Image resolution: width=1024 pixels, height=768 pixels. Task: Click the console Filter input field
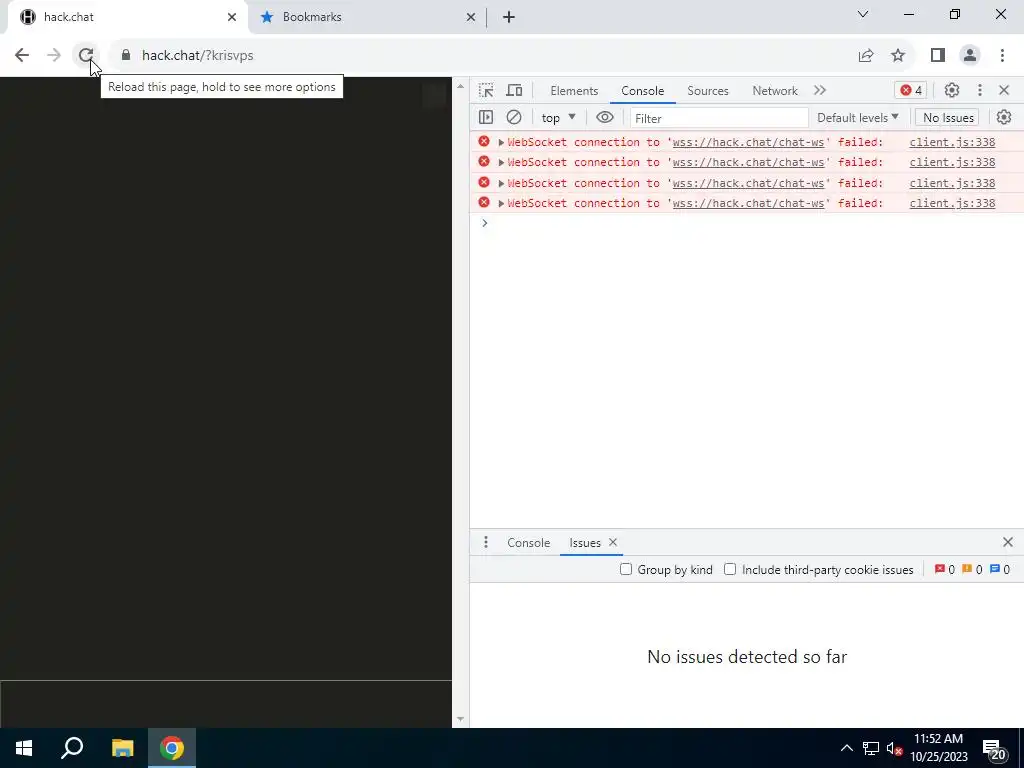[x=719, y=118]
